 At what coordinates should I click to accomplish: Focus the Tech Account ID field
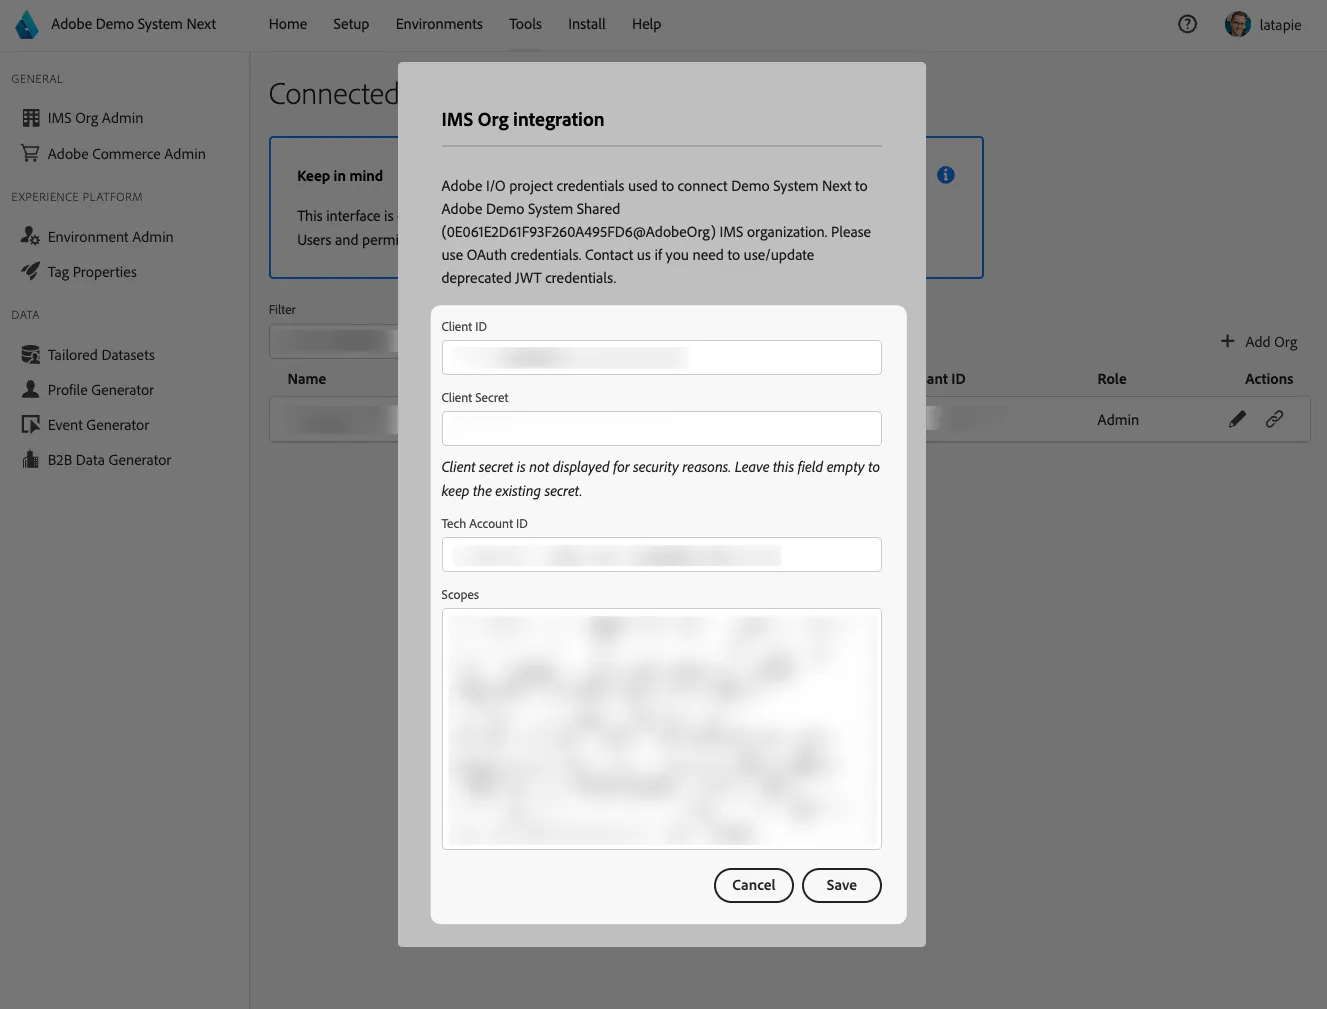(662, 554)
